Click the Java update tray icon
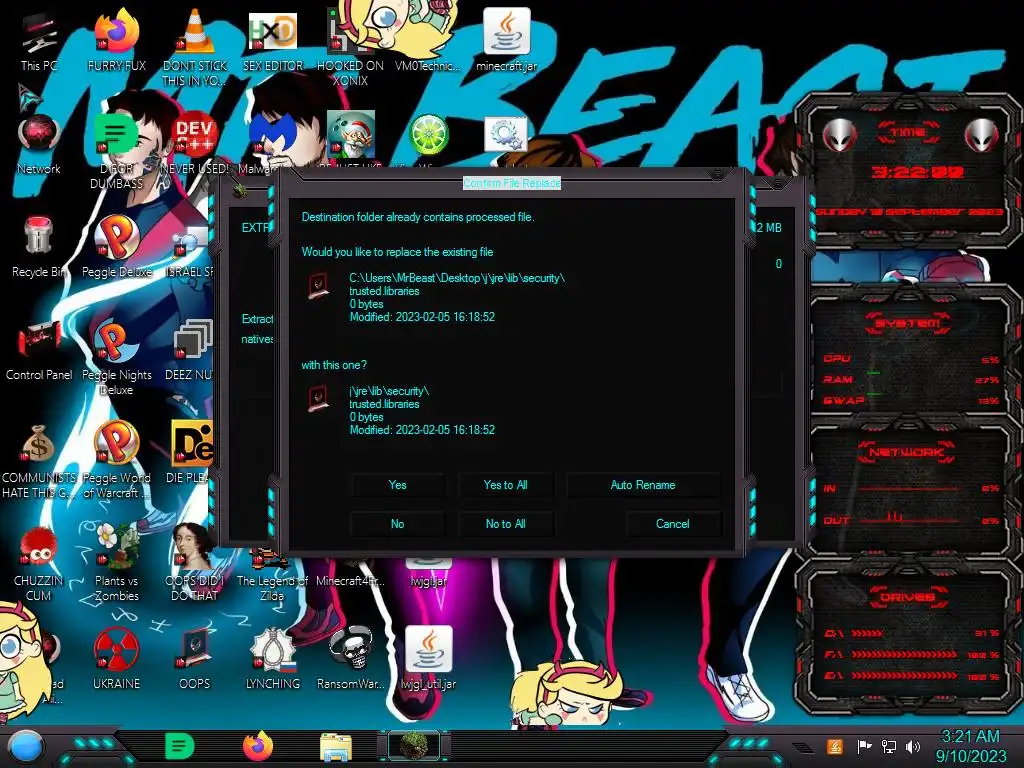Screen dimensions: 1024x768 click(834, 746)
